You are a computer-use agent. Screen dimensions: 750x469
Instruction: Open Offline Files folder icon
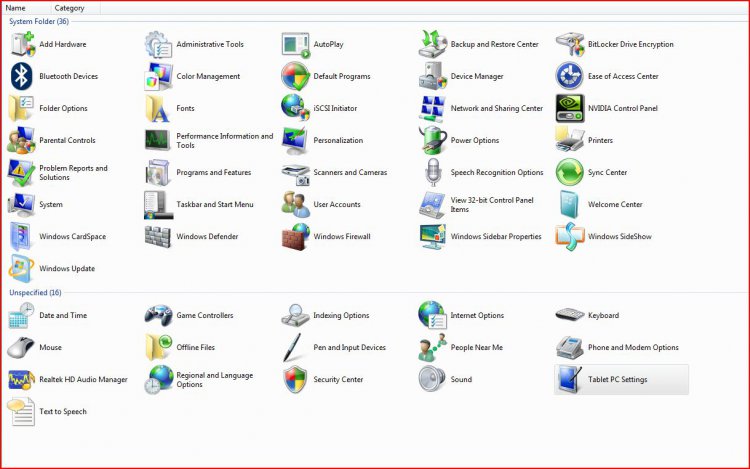tap(158, 347)
